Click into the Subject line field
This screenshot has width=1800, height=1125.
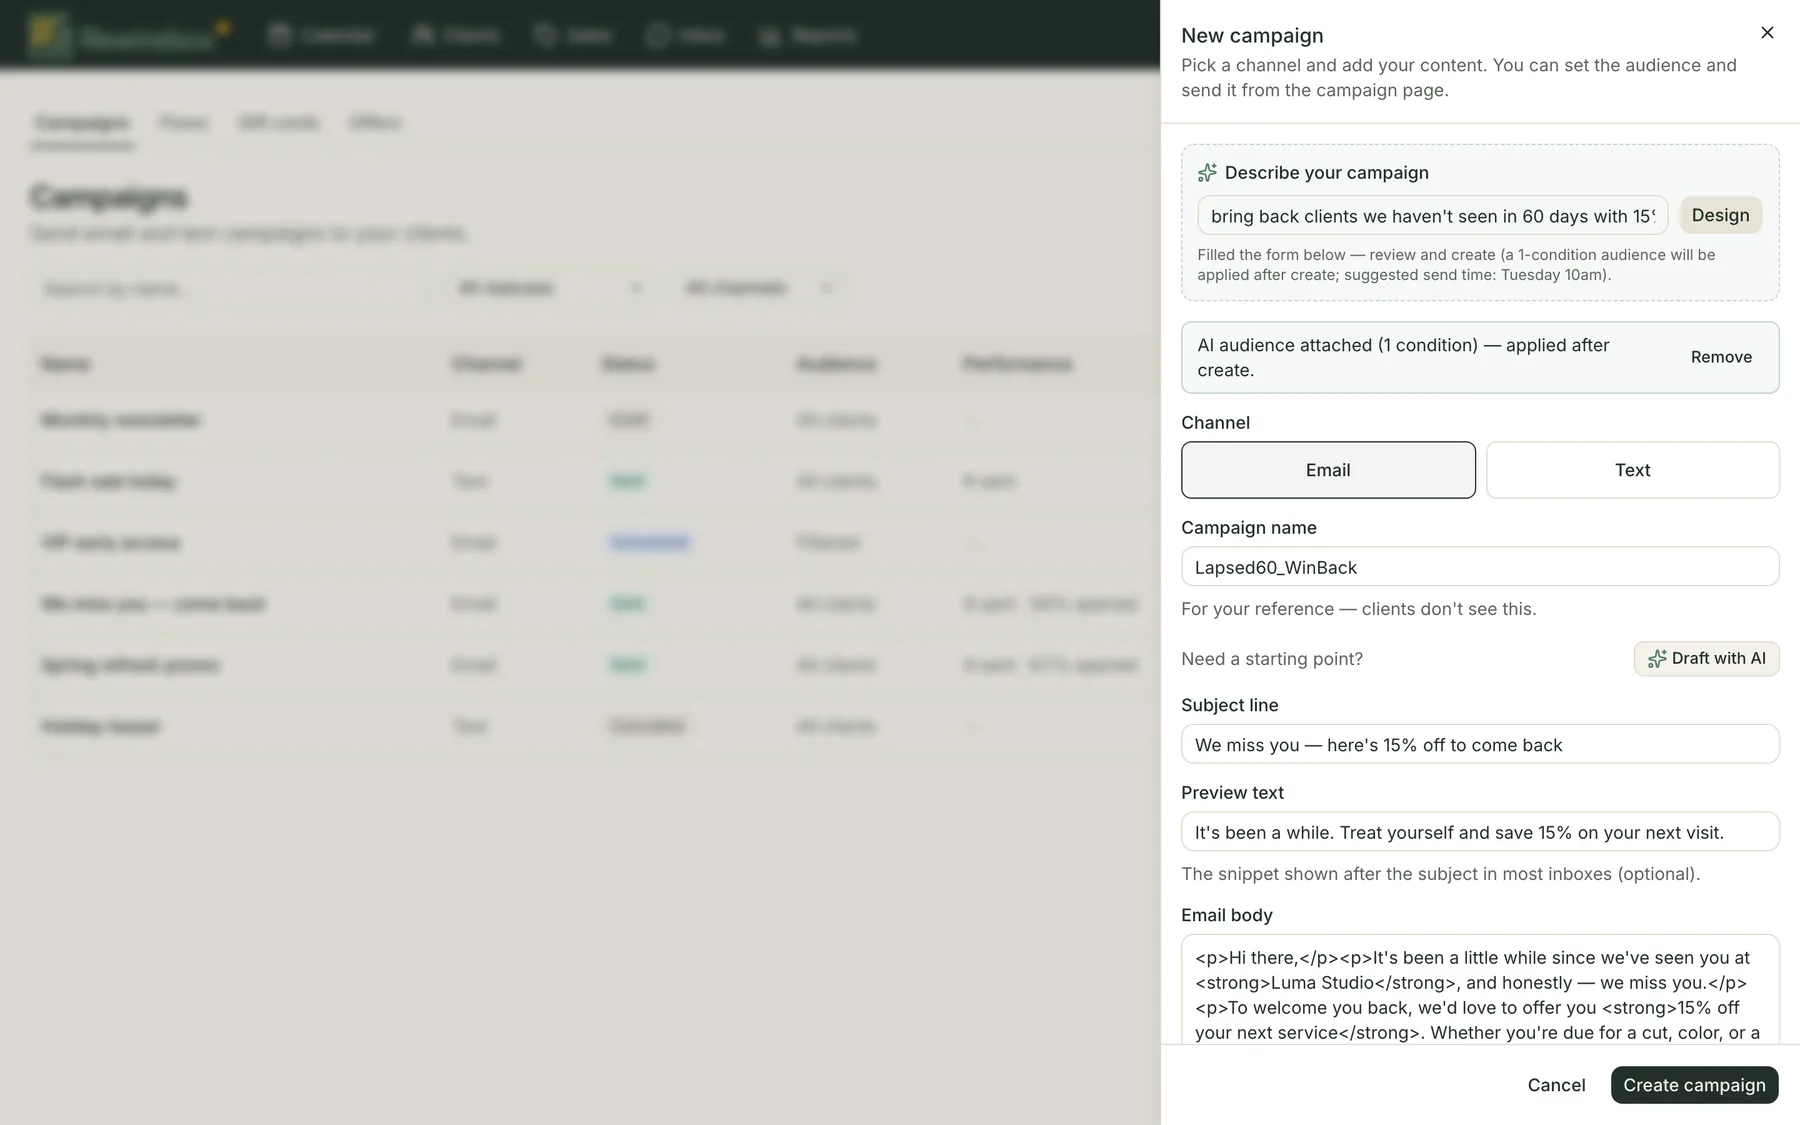[x=1480, y=745]
